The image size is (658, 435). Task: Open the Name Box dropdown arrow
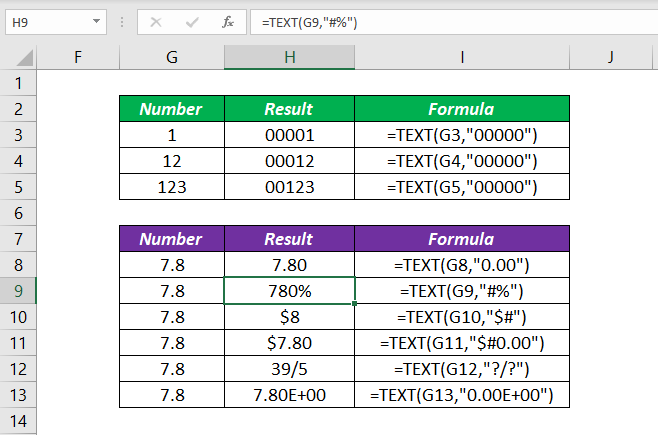pos(94,20)
